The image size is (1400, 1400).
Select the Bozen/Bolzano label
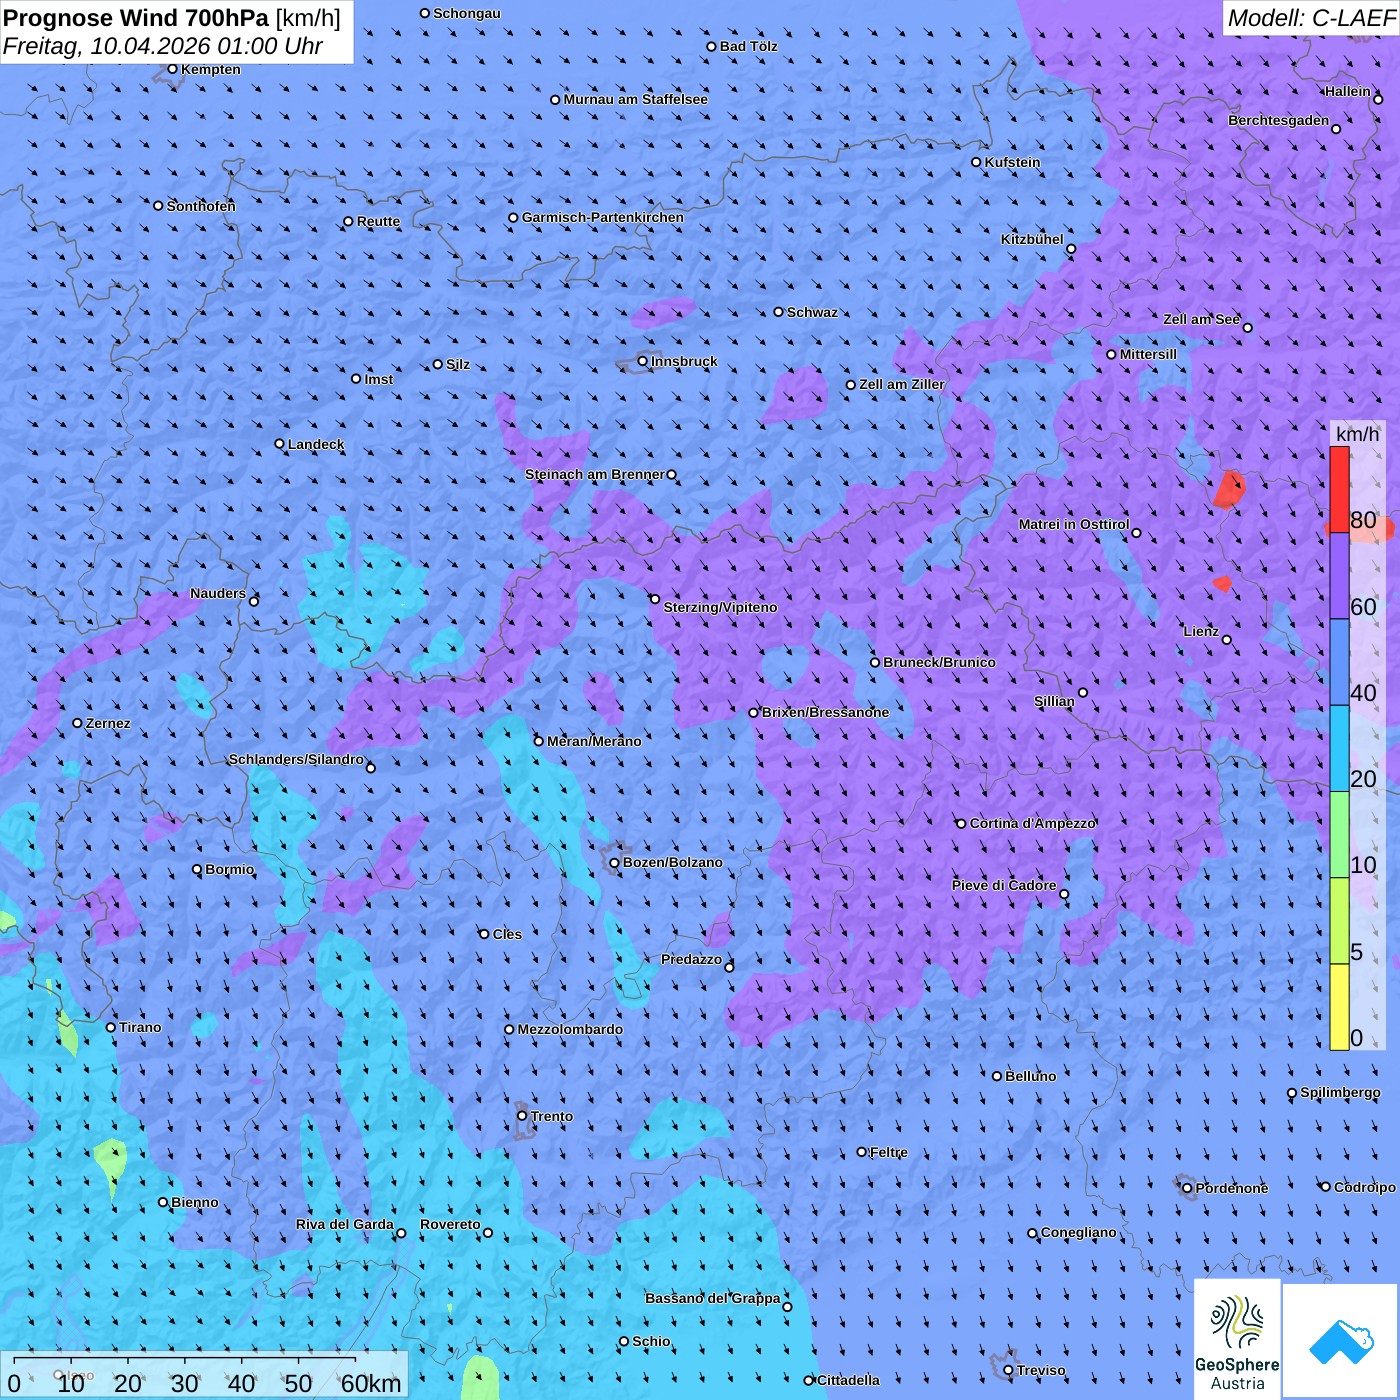(x=672, y=862)
